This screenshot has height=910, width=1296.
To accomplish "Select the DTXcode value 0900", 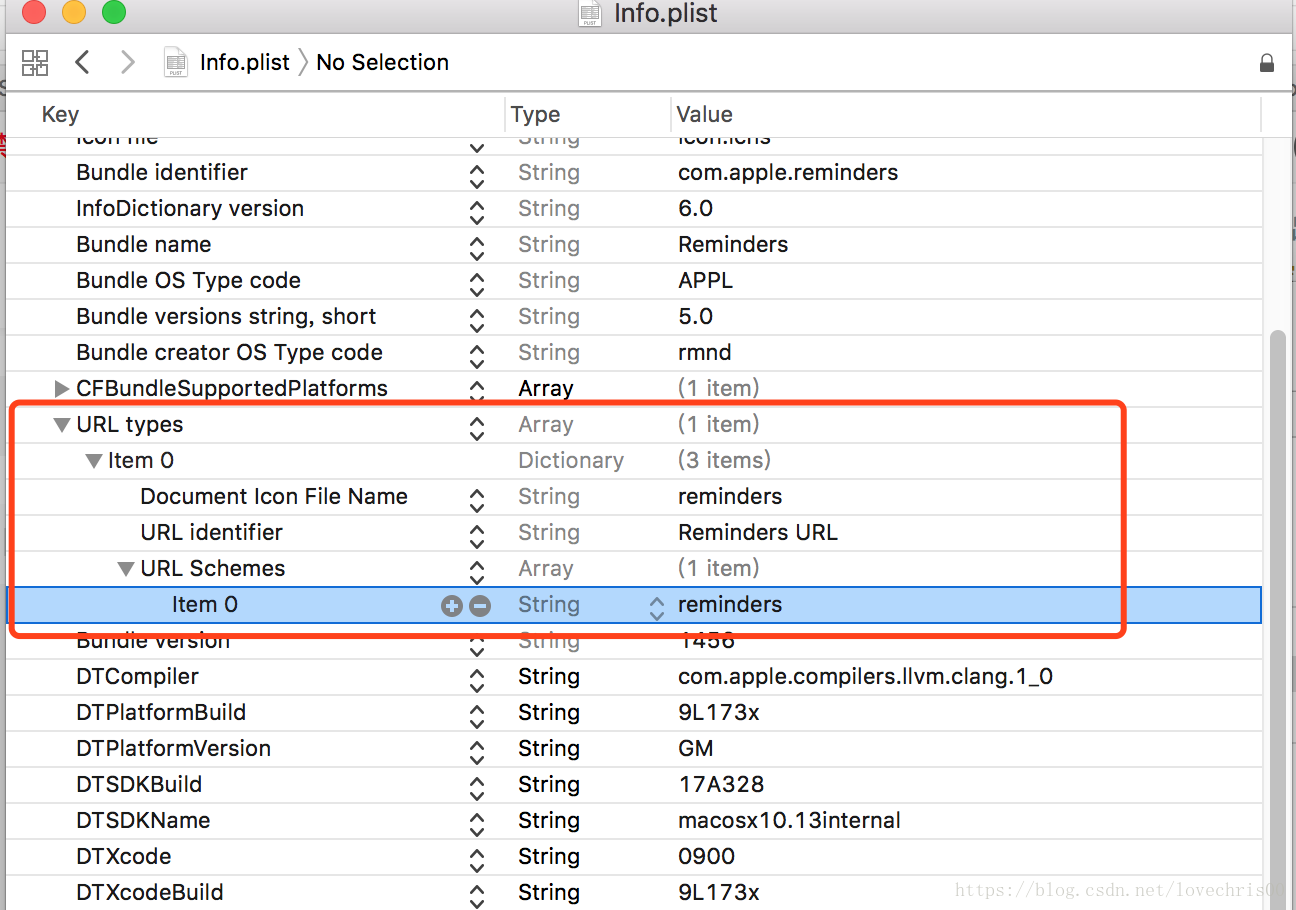I will point(706,856).
